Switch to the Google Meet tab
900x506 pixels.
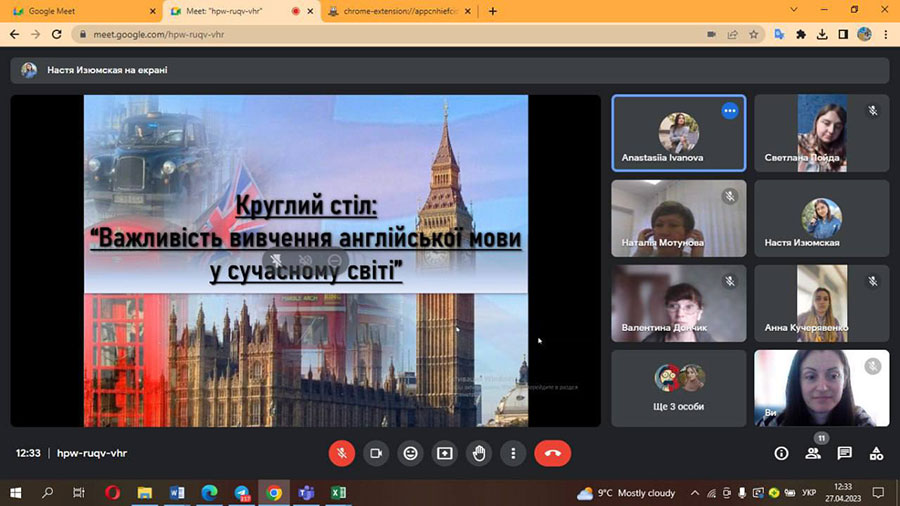click(x=80, y=11)
